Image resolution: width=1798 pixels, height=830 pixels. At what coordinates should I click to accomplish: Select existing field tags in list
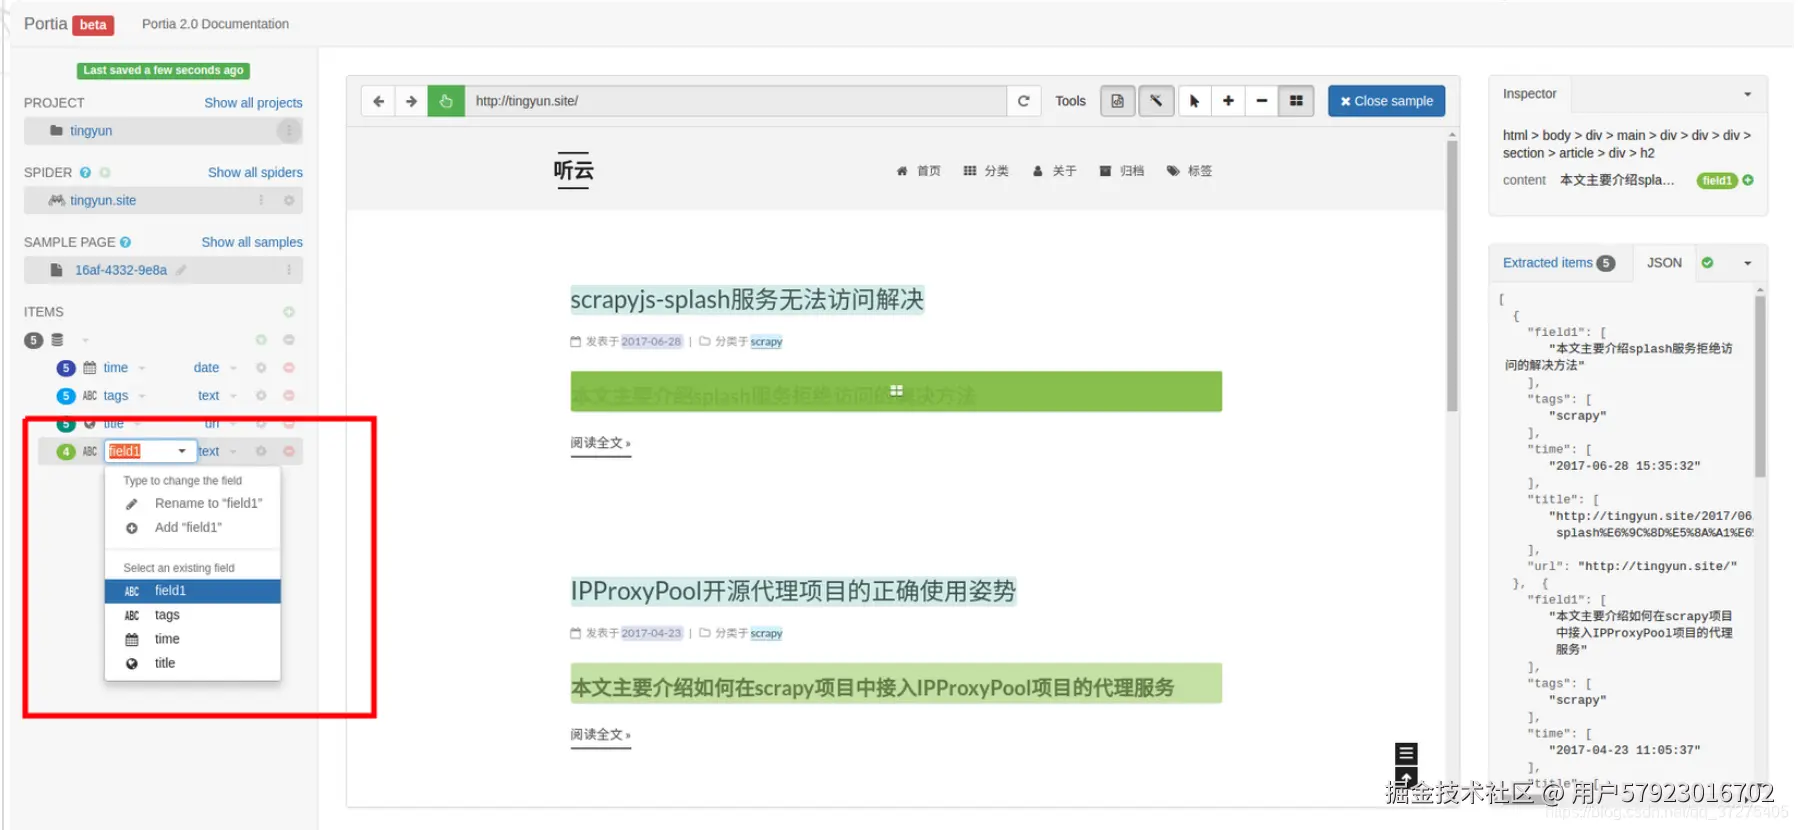(x=193, y=615)
